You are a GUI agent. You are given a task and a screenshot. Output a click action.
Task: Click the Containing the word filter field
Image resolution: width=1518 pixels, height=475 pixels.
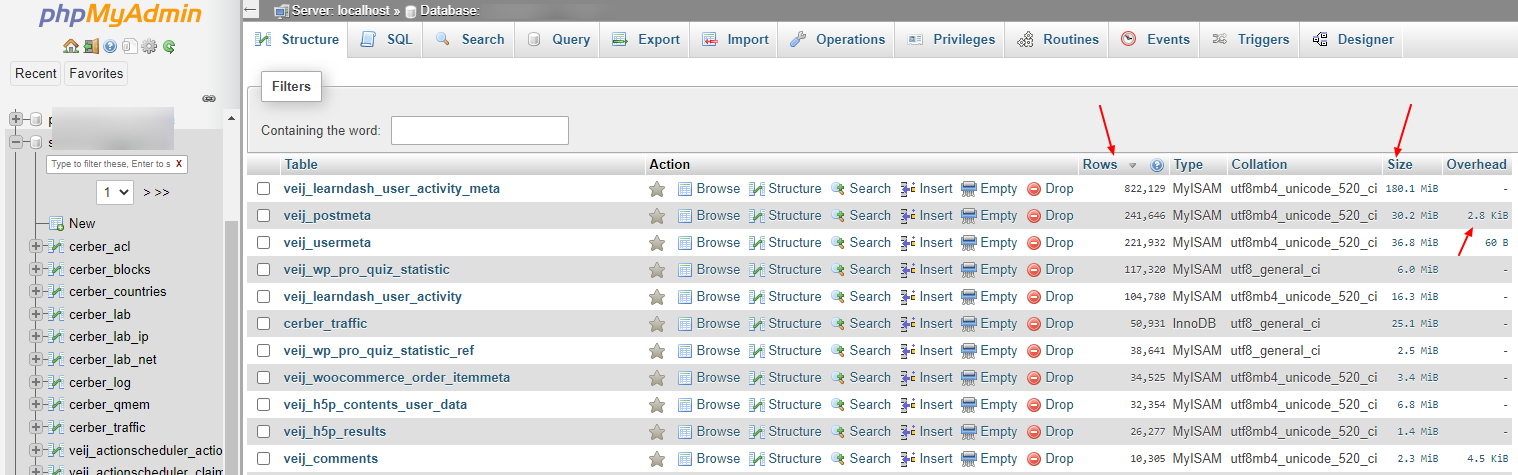point(480,131)
